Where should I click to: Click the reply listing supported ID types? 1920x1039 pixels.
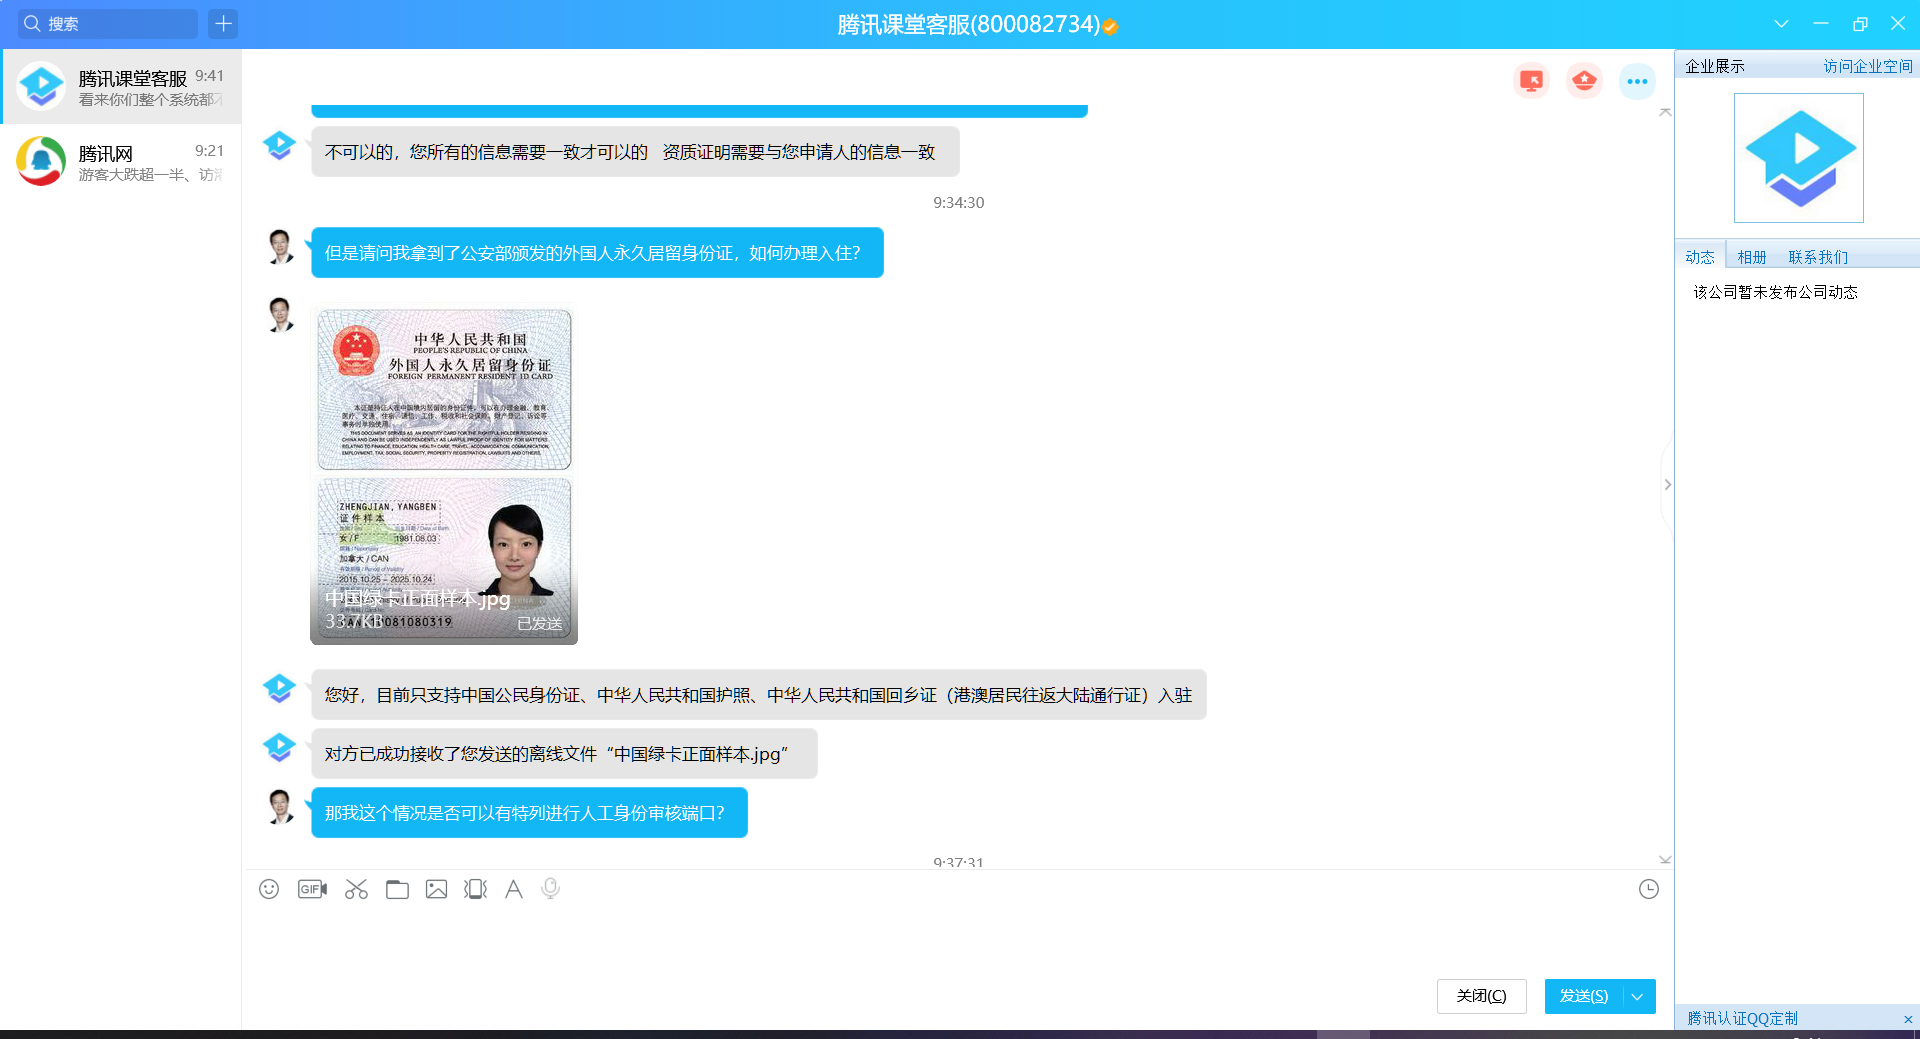click(759, 695)
